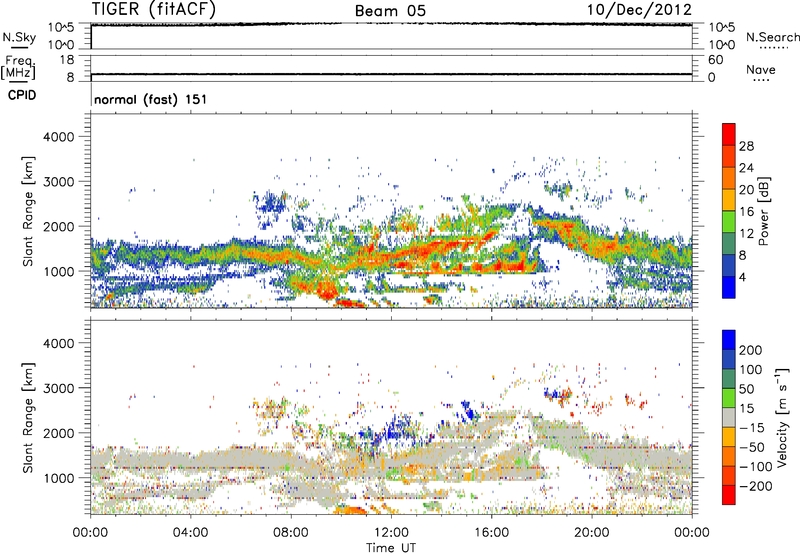Click the "200" value on Velocity colorbar
This screenshot has width=800, height=554.
point(751,350)
